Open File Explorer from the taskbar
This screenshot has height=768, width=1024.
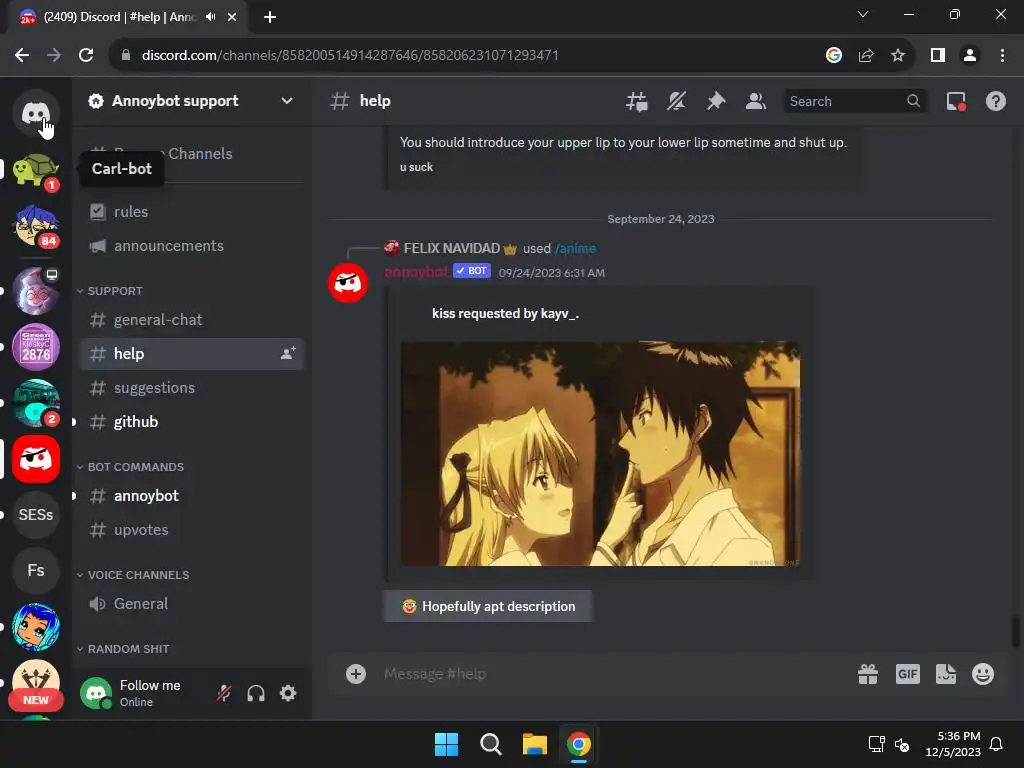click(x=534, y=744)
